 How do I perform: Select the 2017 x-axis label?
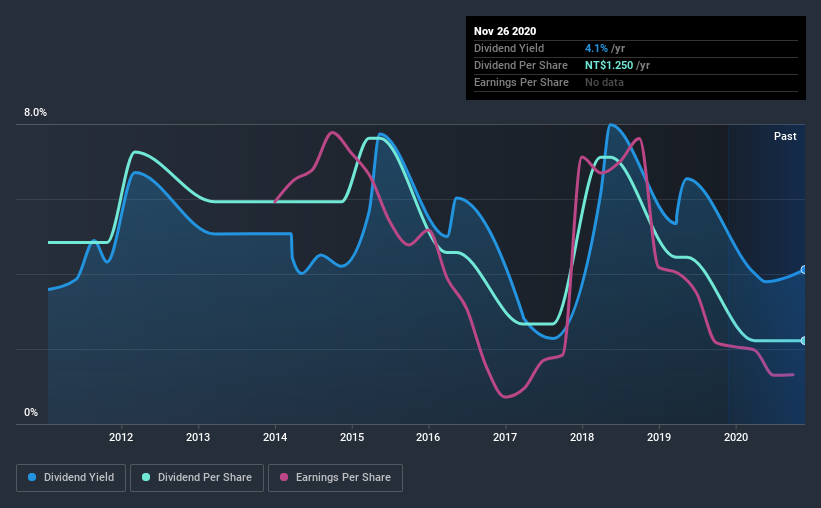click(505, 437)
